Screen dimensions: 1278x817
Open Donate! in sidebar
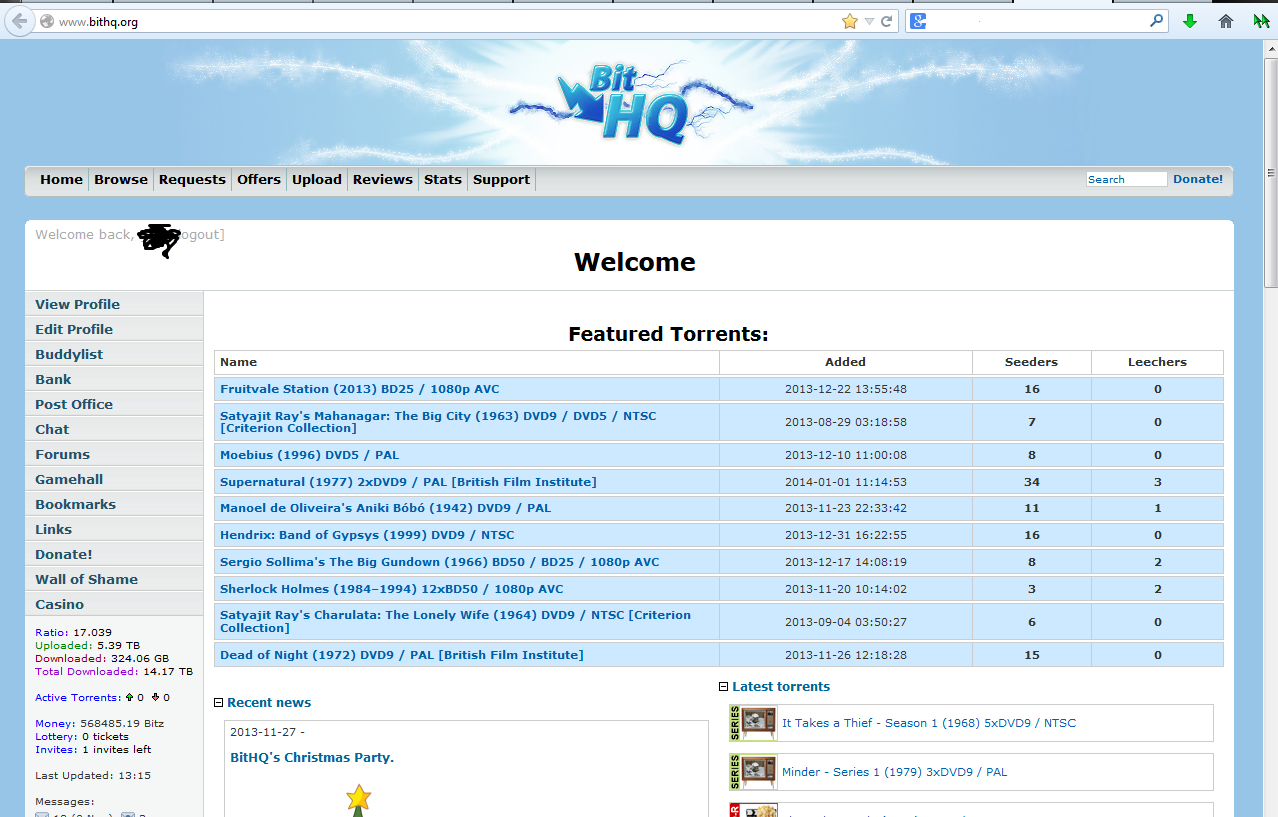pos(114,554)
